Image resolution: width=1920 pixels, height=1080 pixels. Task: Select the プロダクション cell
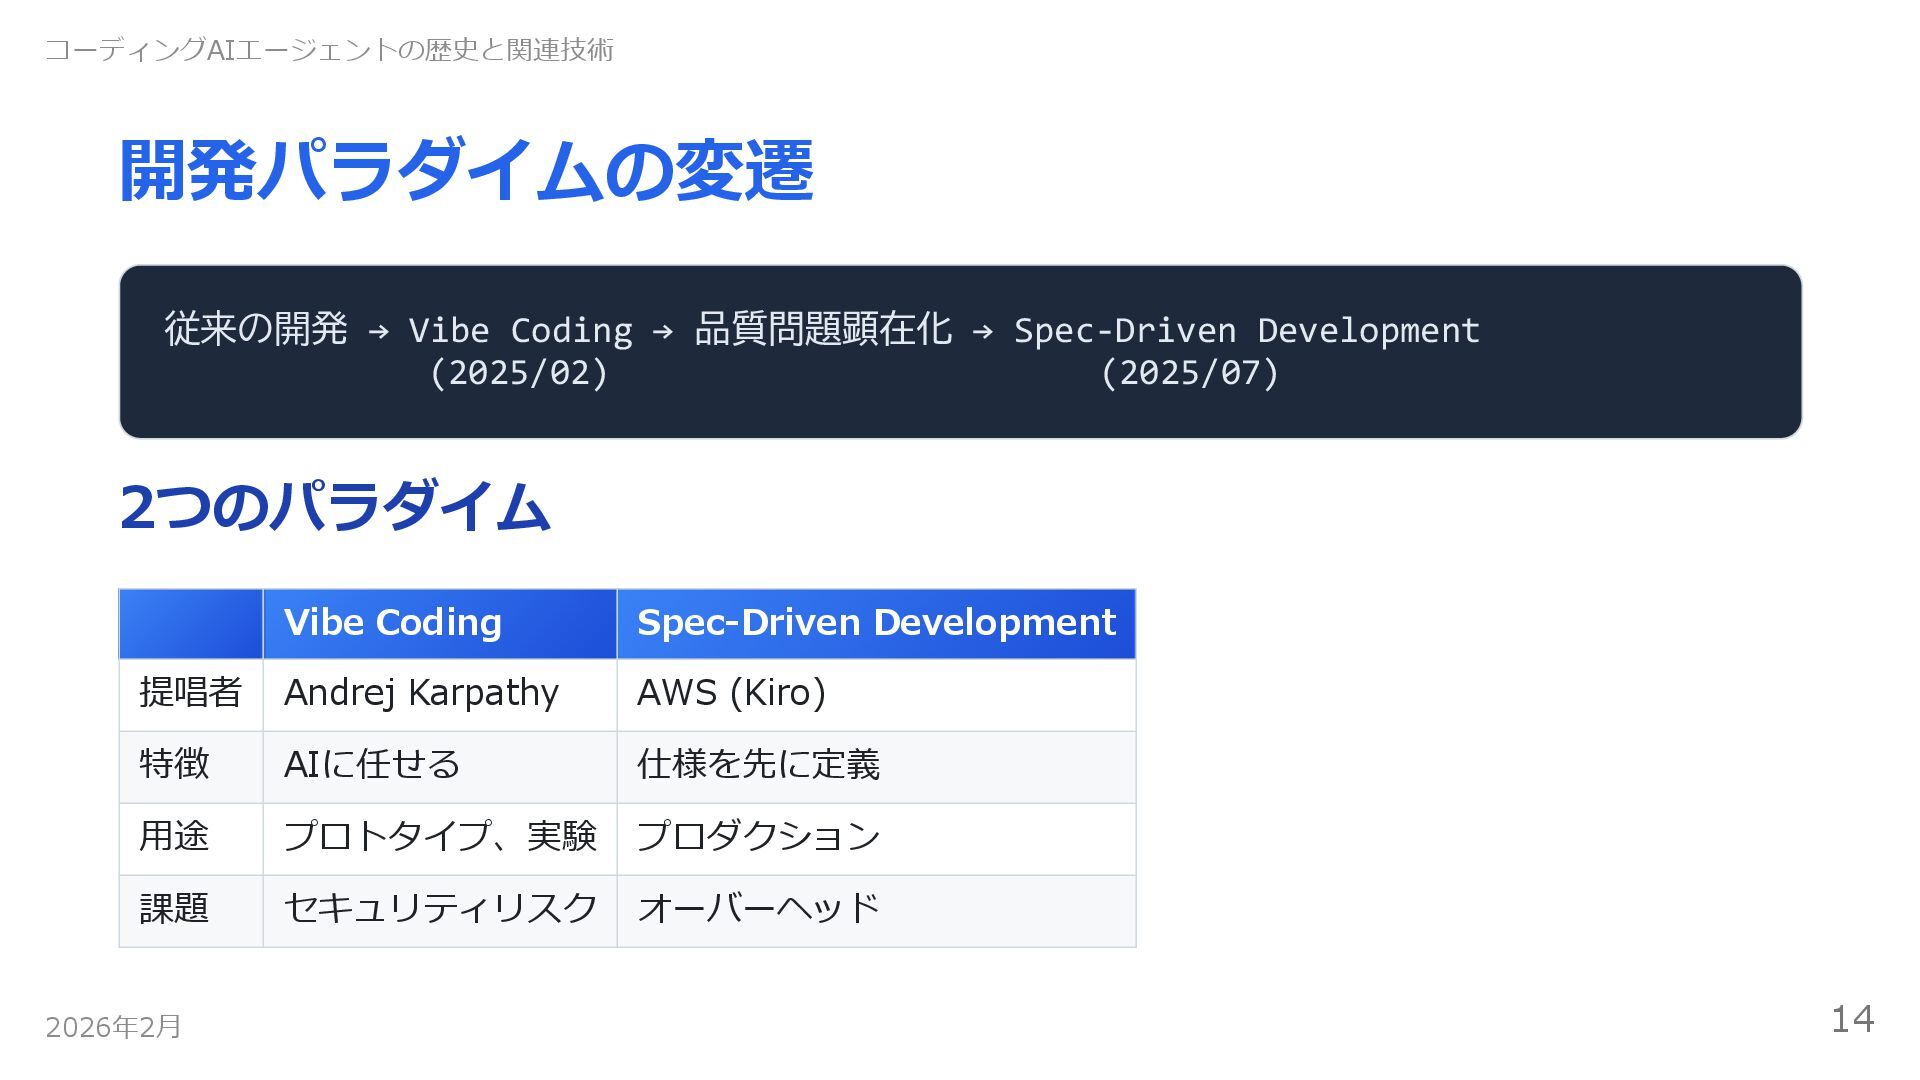tap(758, 837)
